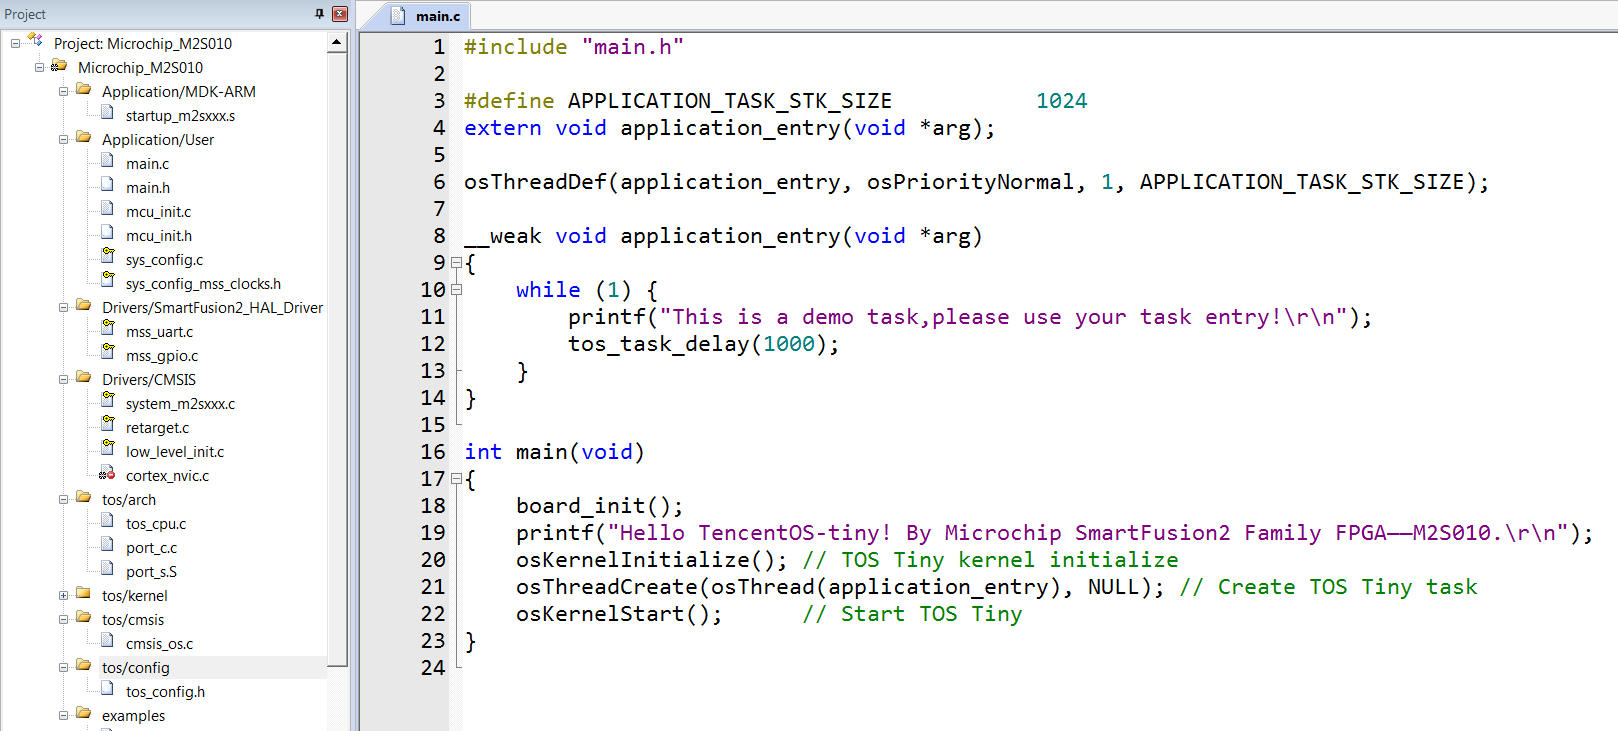Click the Project panel vertical scrollbar thumb

coord(337,359)
